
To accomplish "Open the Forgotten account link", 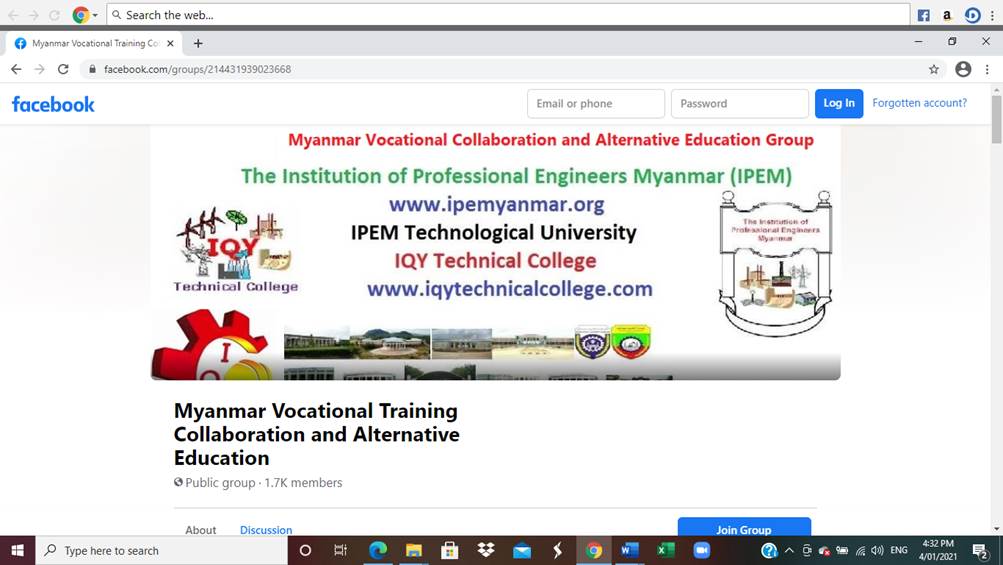I will [919, 103].
